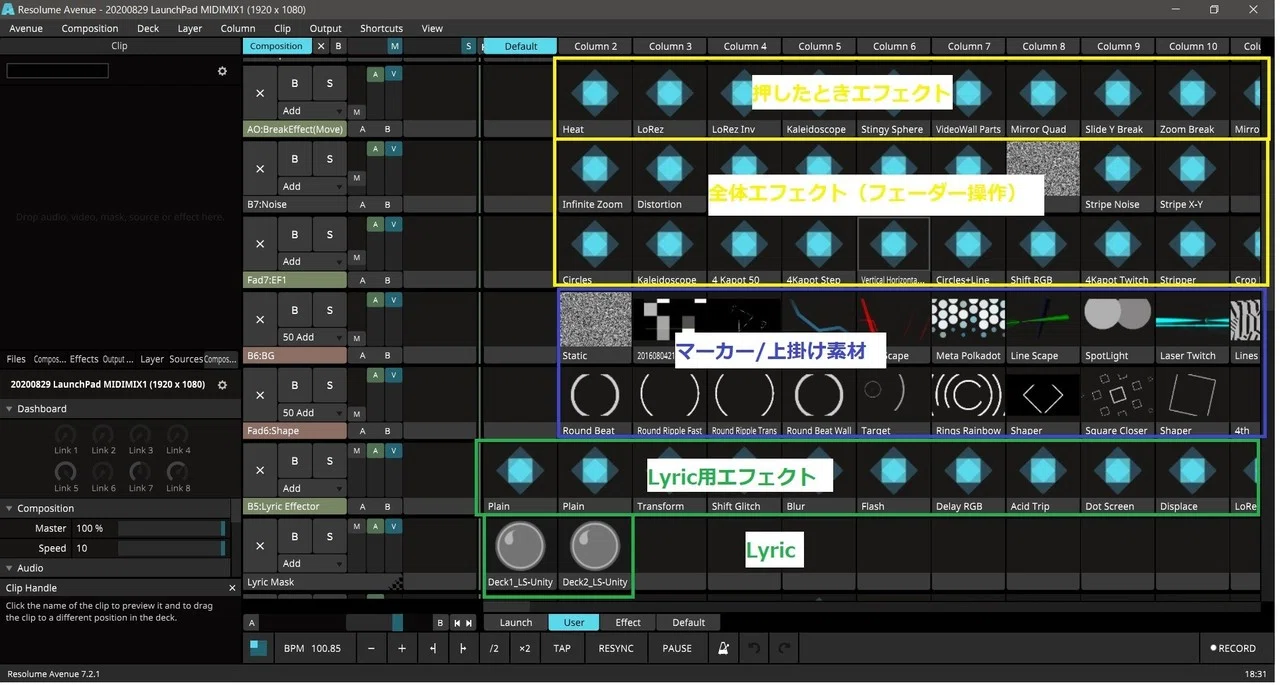The image size is (1280, 685).
Task: Increase BPM with the plus button
Action: click(x=402, y=648)
